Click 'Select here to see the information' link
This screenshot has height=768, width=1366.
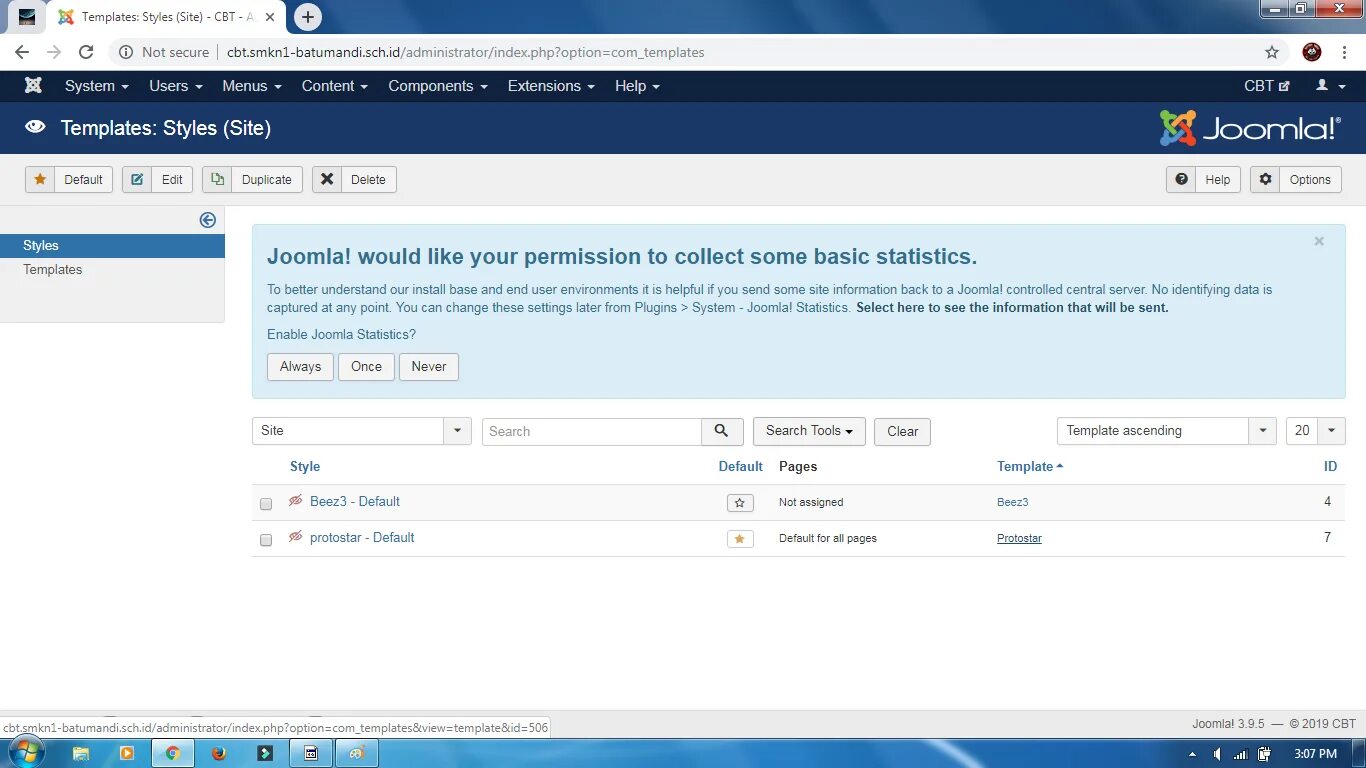click(x=1012, y=307)
